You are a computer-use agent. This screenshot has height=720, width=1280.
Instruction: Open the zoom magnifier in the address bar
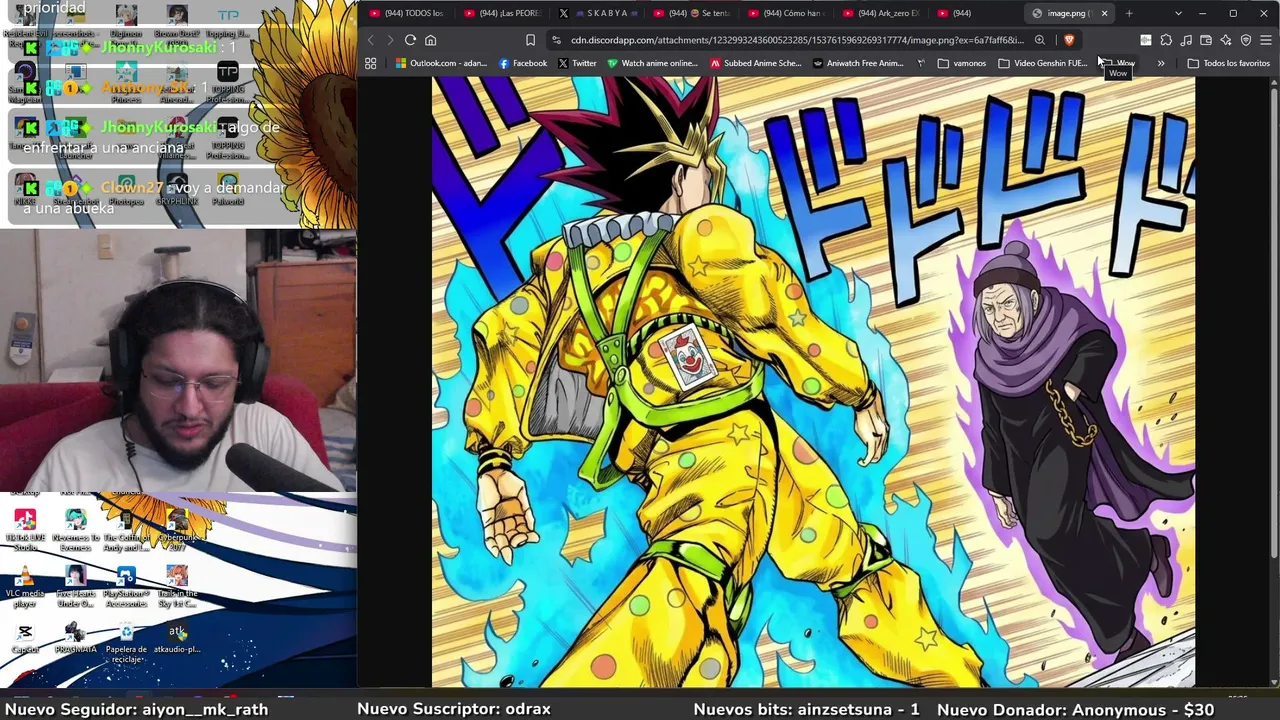(x=1040, y=40)
